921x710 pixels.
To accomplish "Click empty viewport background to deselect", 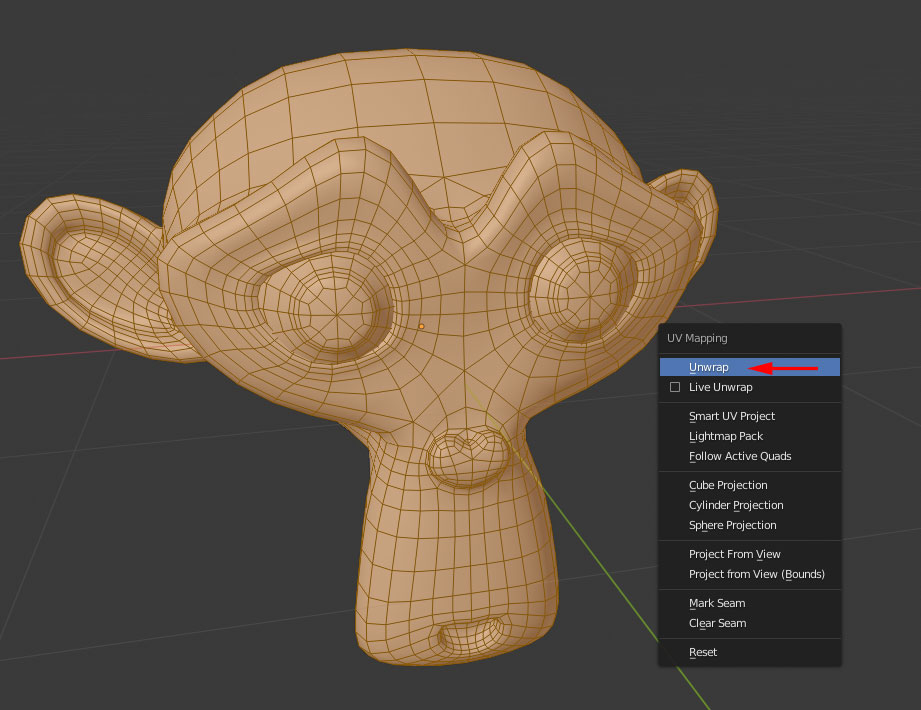I will click(120, 600).
